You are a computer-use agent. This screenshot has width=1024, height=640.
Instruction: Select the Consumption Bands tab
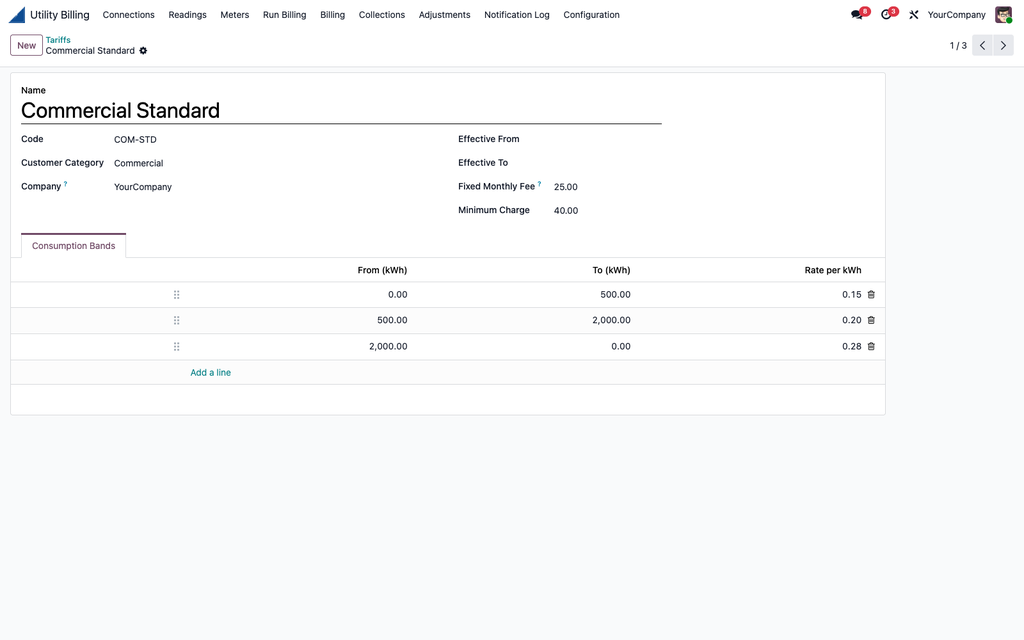[x=73, y=246]
